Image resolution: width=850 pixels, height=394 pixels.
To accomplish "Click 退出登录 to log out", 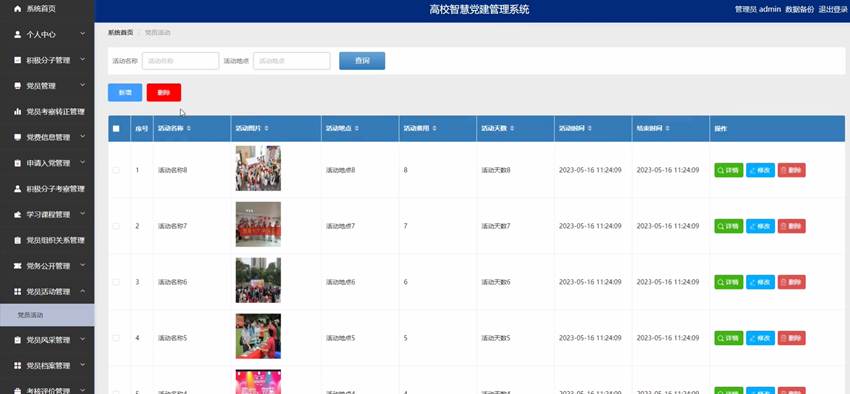I will [x=833, y=9].
